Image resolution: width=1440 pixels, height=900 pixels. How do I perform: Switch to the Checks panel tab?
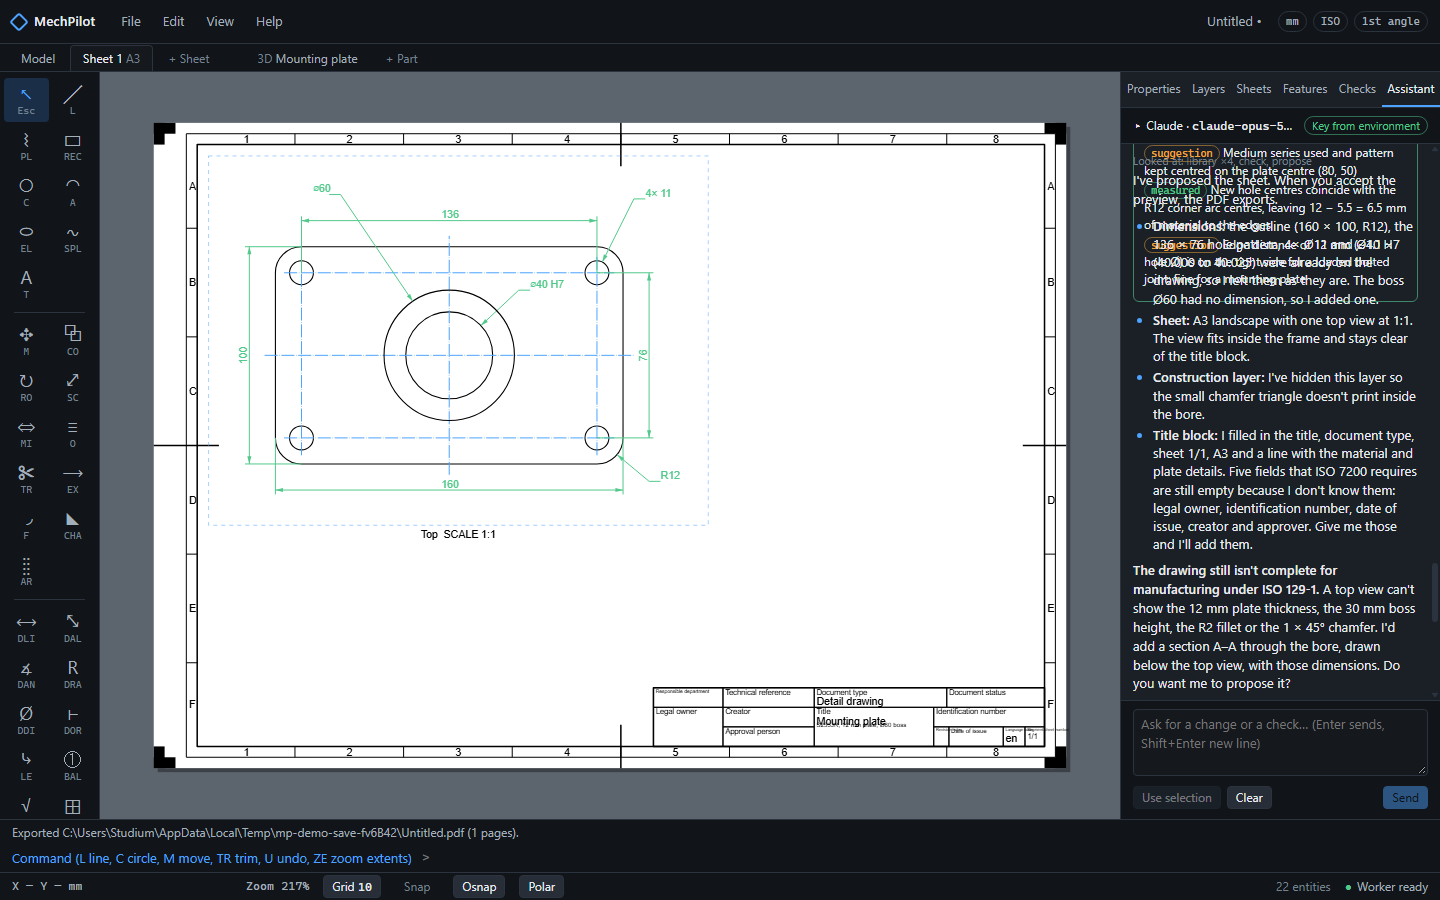(1357, 89)
